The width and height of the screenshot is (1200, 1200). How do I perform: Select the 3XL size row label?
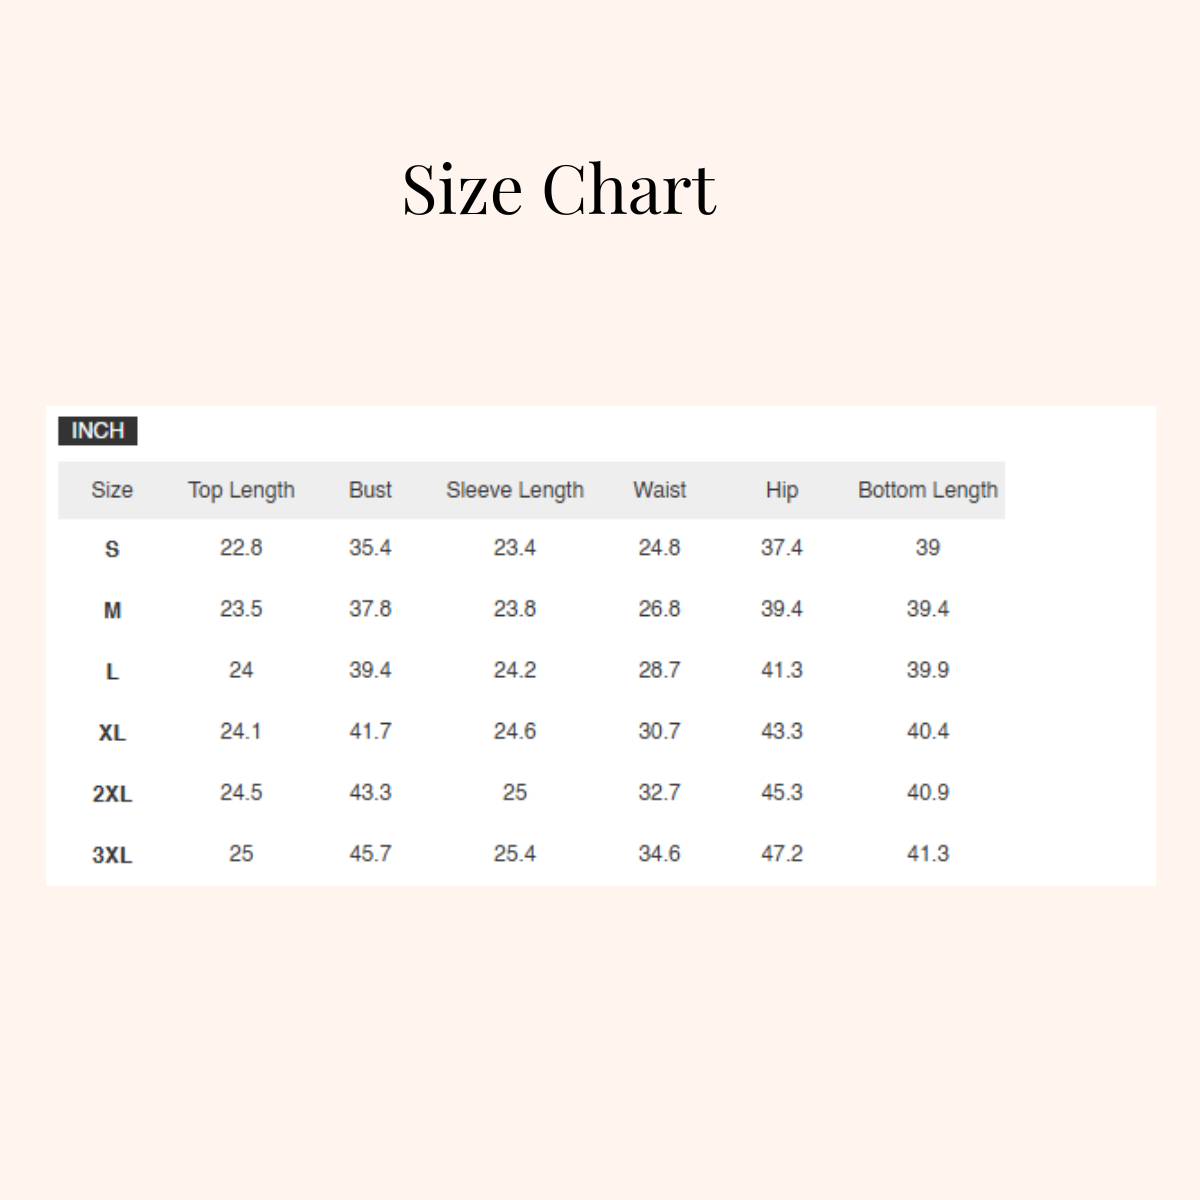[112, 855]
